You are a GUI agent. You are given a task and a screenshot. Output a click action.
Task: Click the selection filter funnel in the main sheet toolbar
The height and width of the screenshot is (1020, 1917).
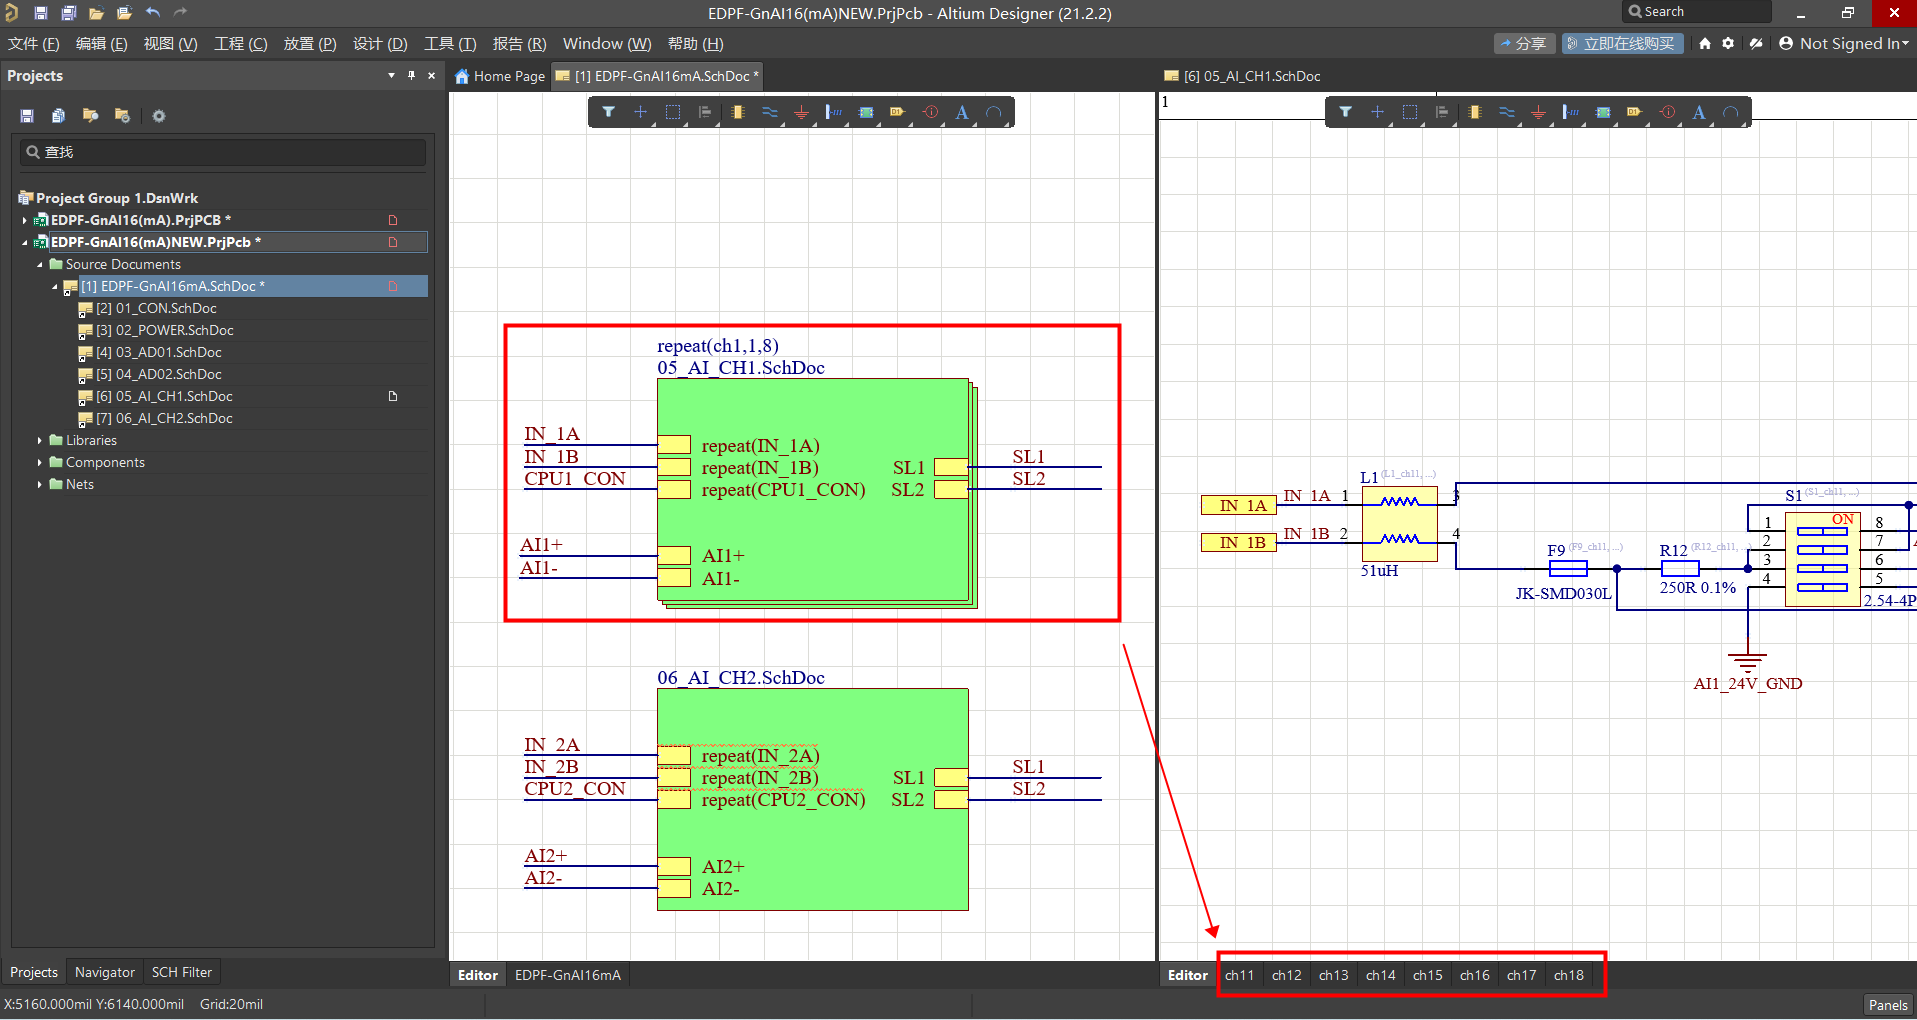[608, 112]
